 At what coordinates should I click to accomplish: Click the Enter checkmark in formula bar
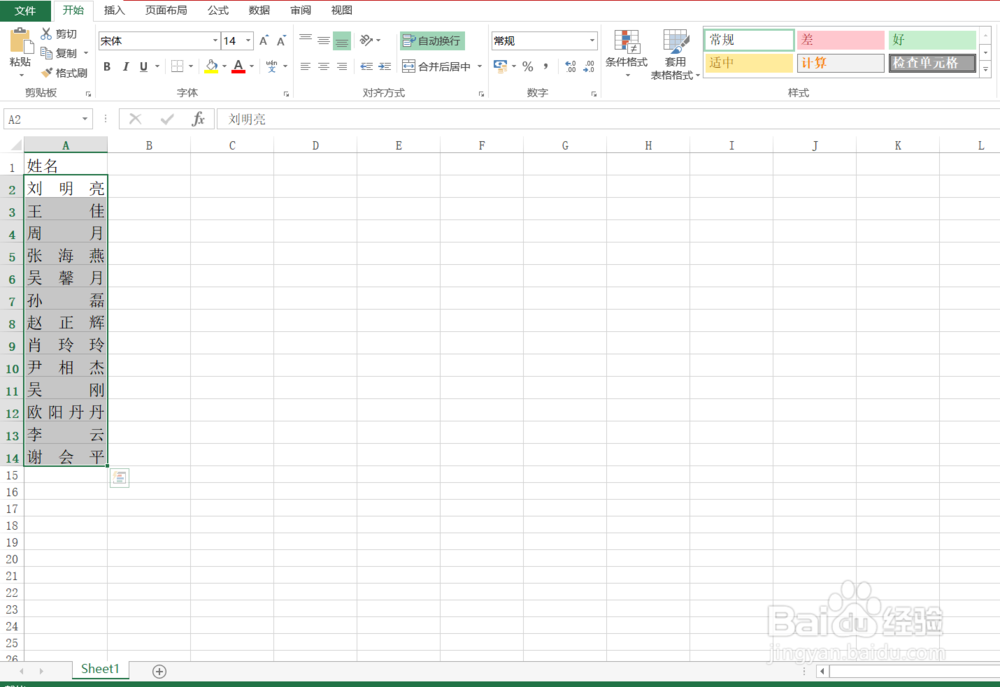(167, 119)
